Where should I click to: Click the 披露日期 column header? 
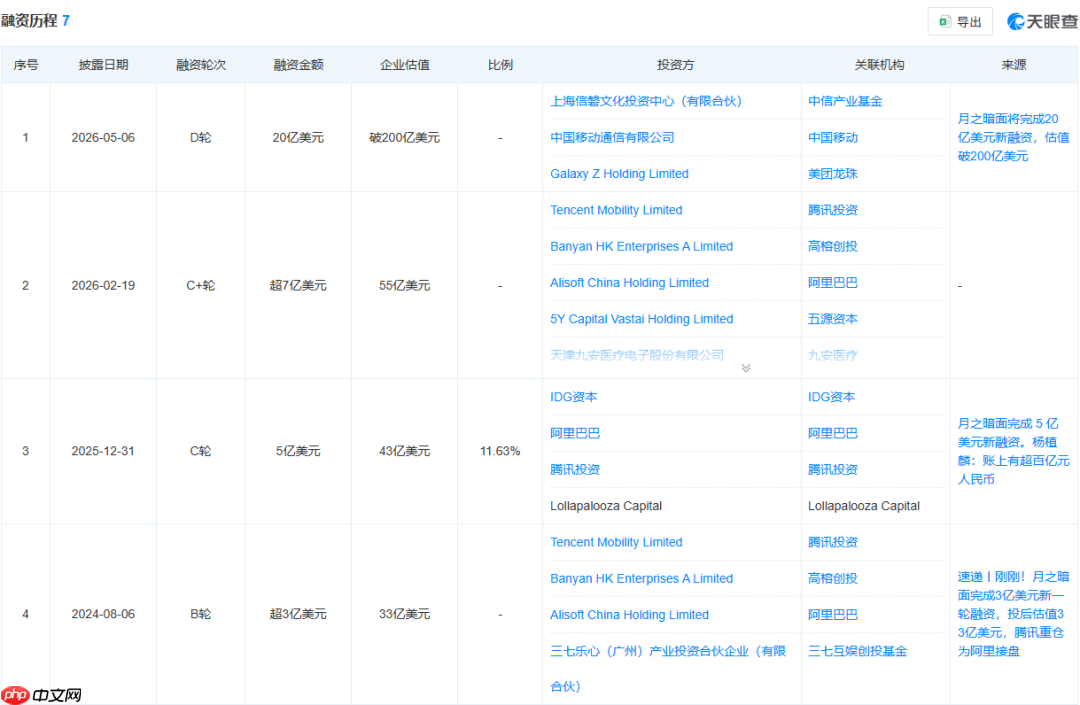(x=103, y=65)
